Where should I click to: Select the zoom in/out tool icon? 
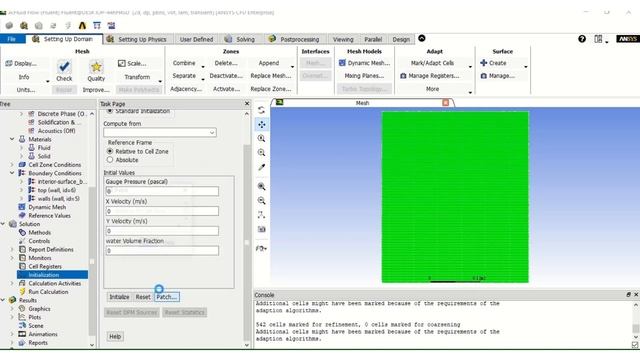pos(262,138)
